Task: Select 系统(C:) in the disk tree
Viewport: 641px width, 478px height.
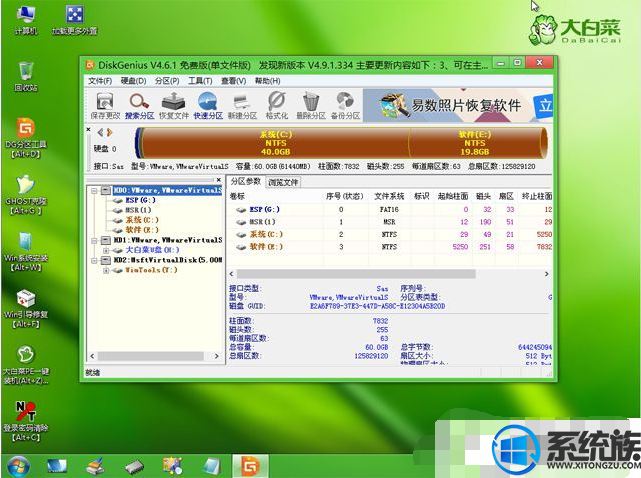Action: (141, 220)
